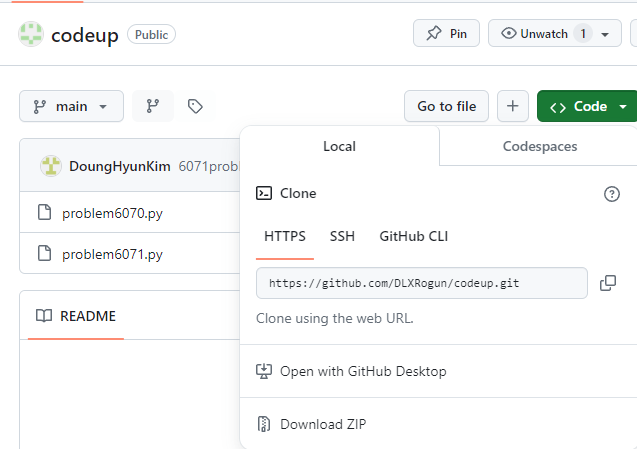The height and width of the screenshot is (449, 637).
Task: Open the DoungHyunKim author link
Action: point(119,166)
